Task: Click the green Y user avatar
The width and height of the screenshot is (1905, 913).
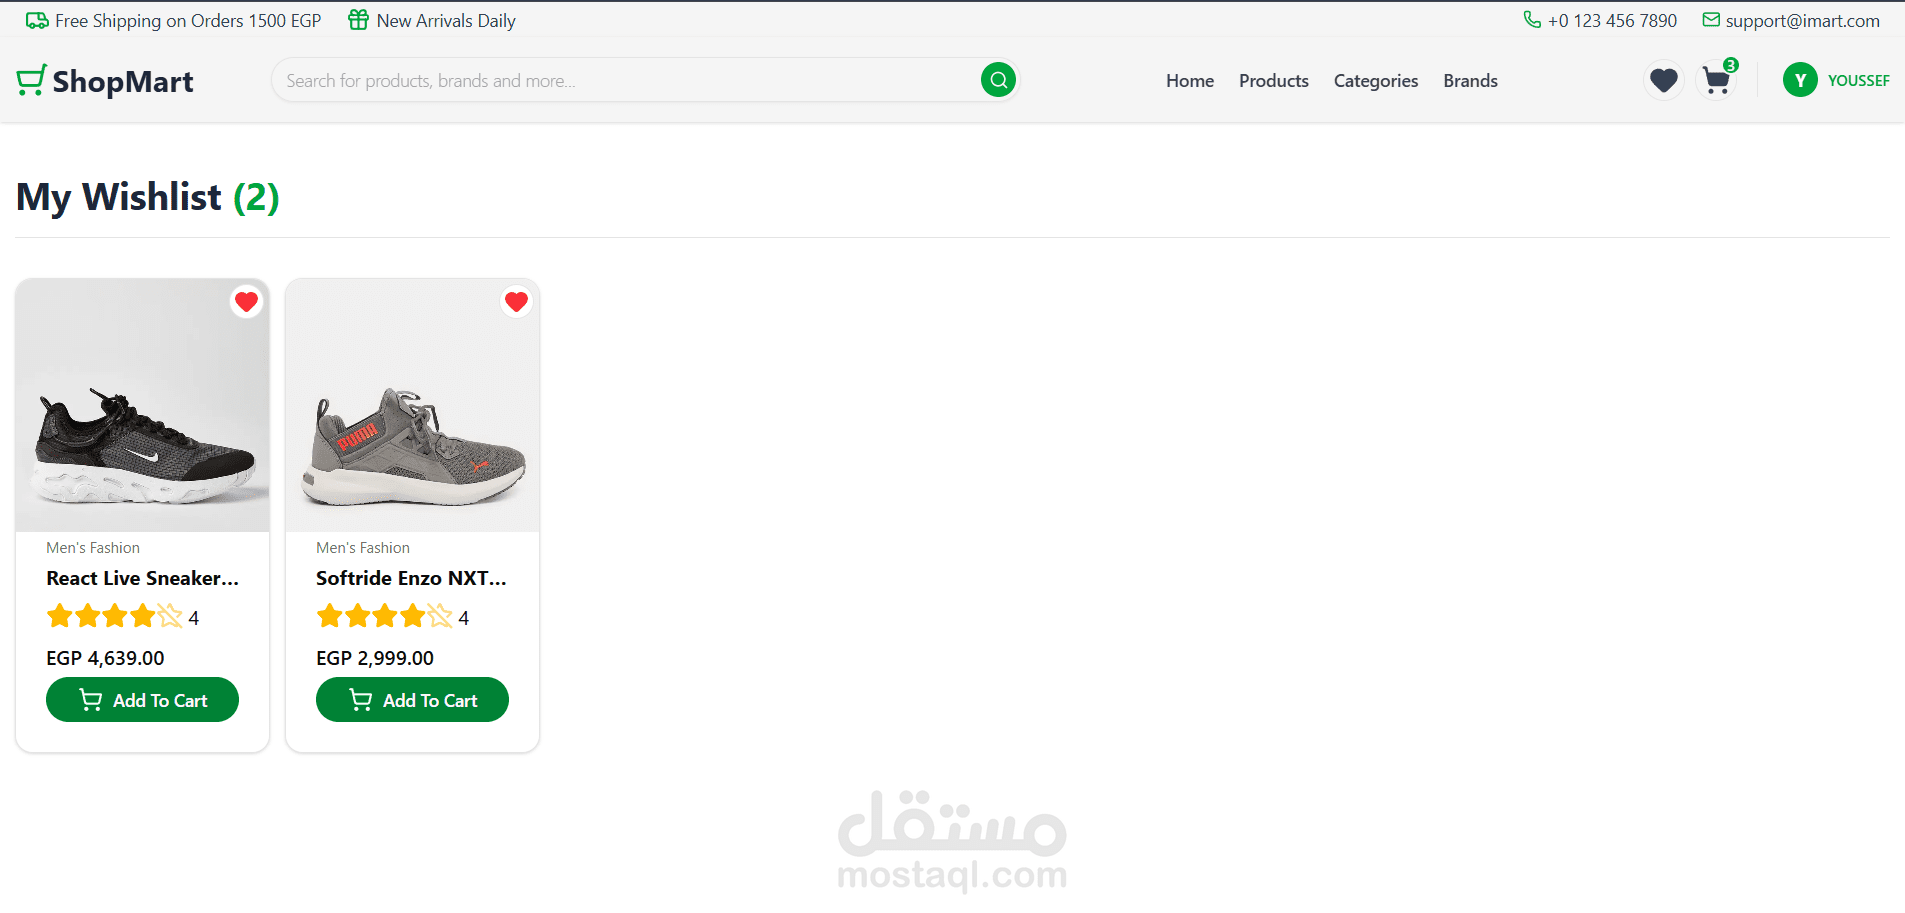Action: 1800,80
